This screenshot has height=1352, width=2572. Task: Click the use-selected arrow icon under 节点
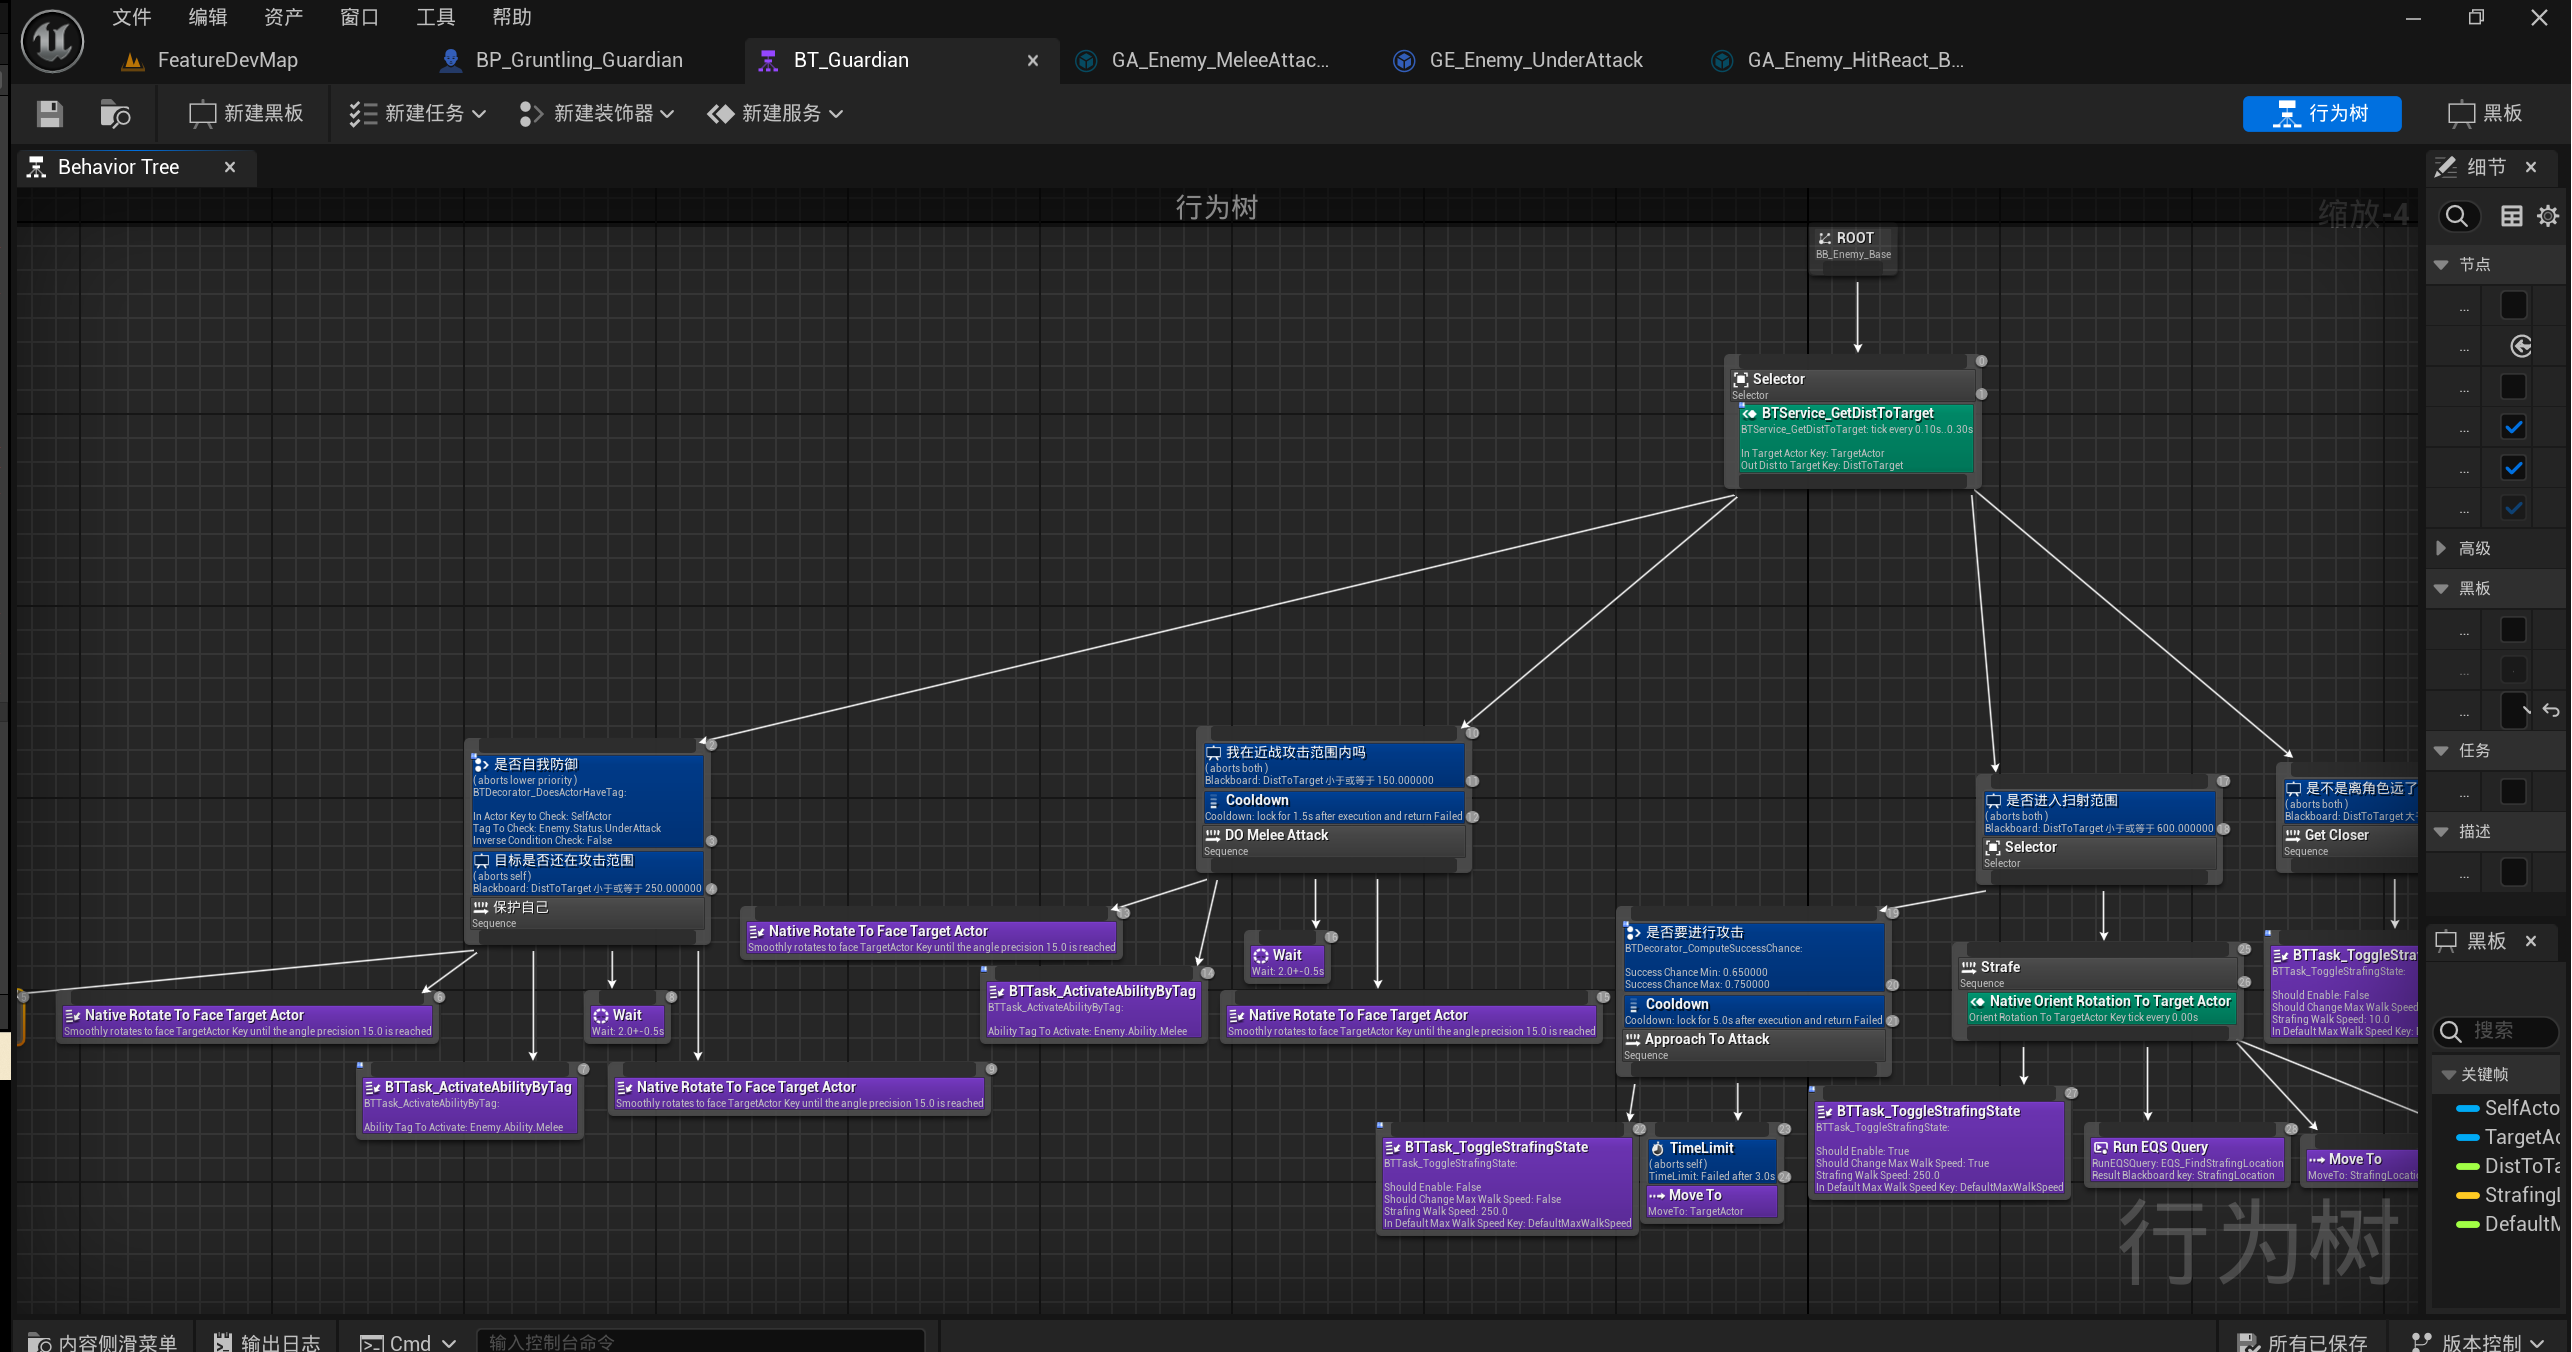click(2520, 346)
